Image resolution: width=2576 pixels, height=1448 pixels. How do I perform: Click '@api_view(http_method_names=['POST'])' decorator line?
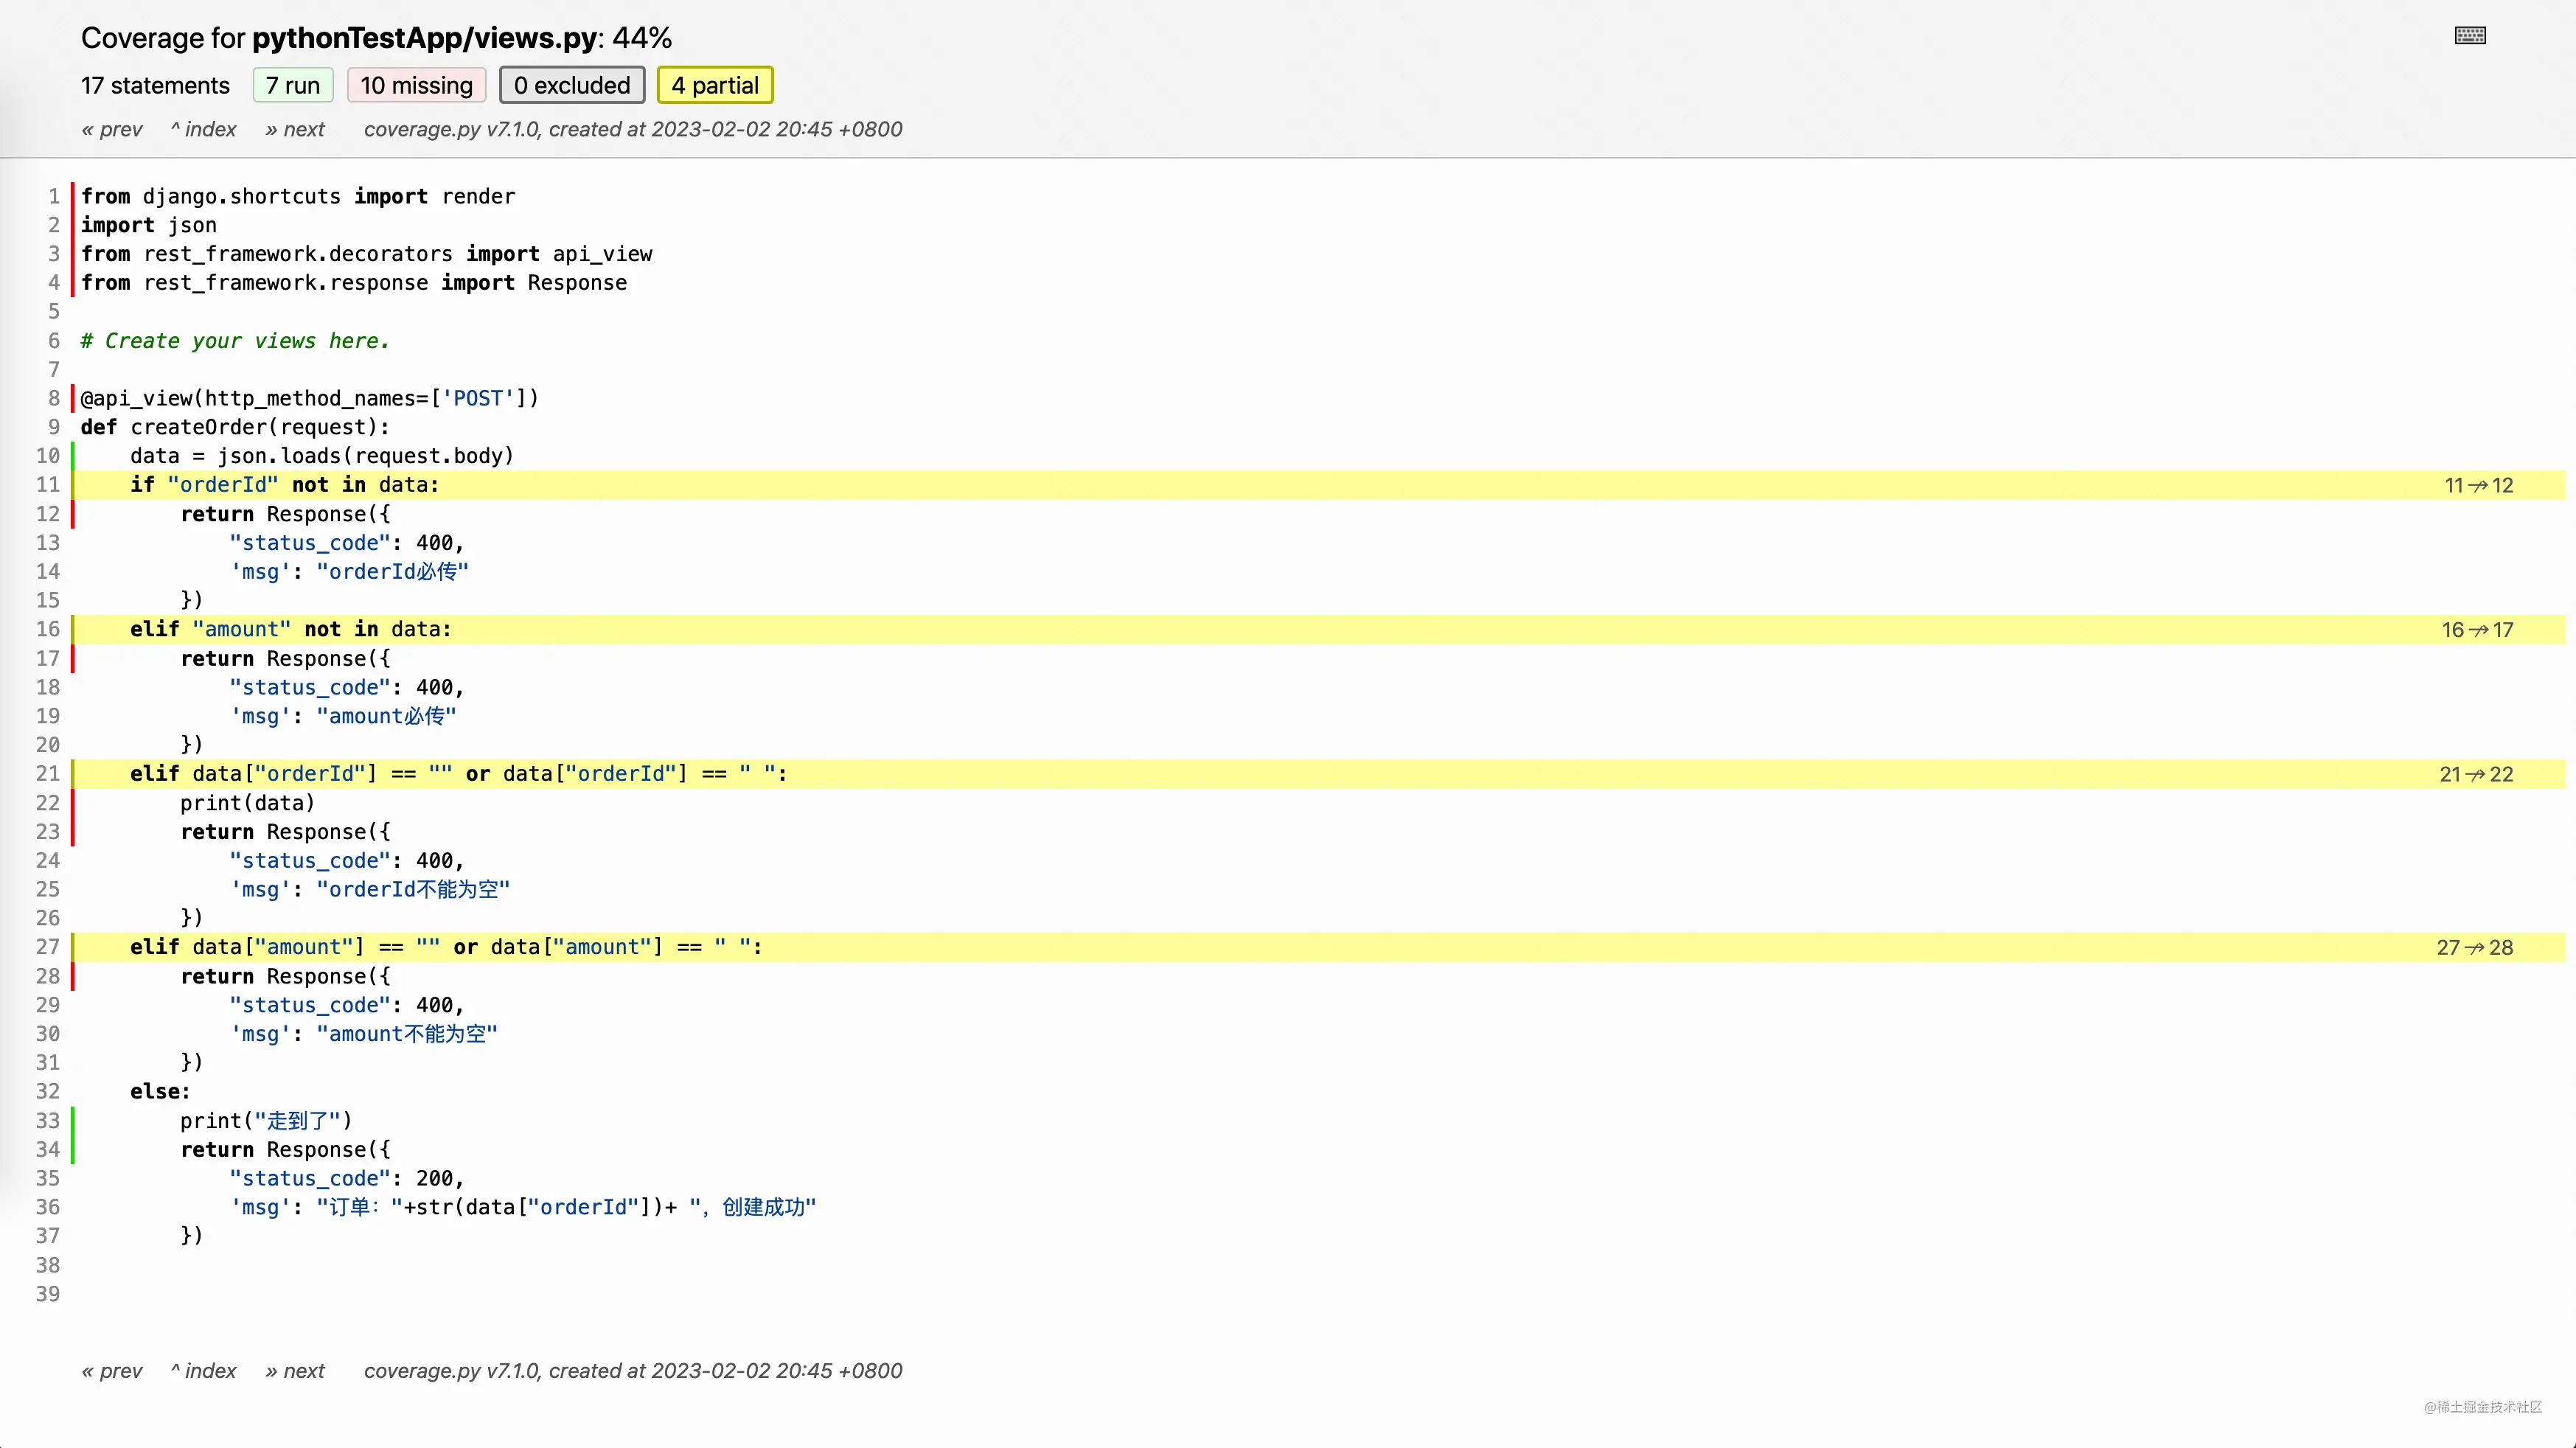pos(310,398)
